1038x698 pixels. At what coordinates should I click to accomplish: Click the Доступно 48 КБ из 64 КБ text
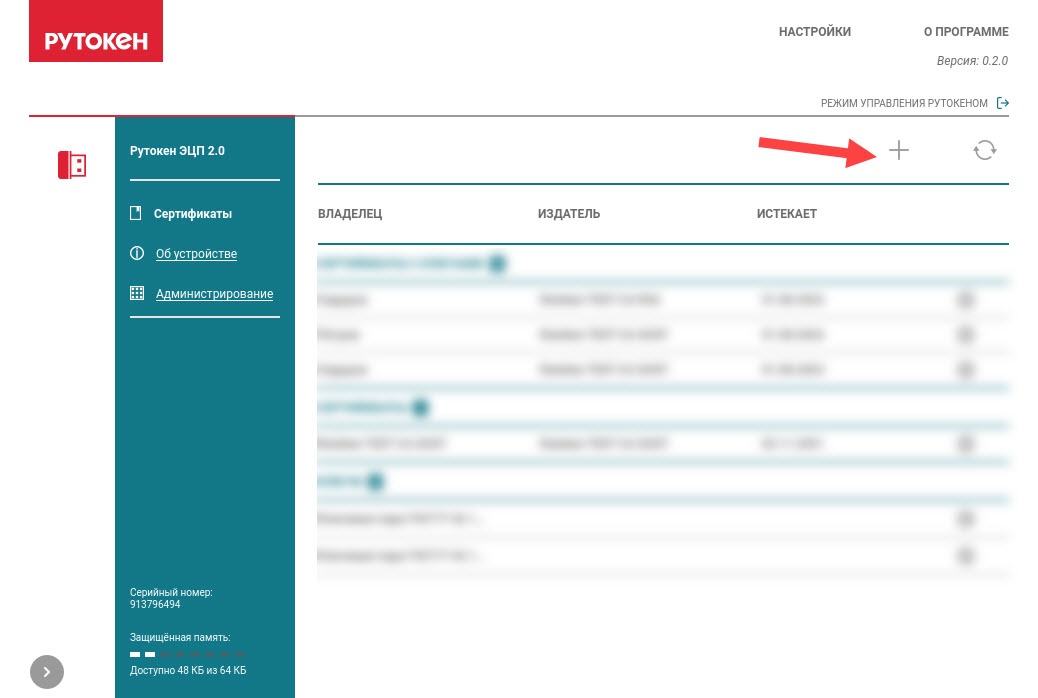pyautogui.click(x=188, y=670)
